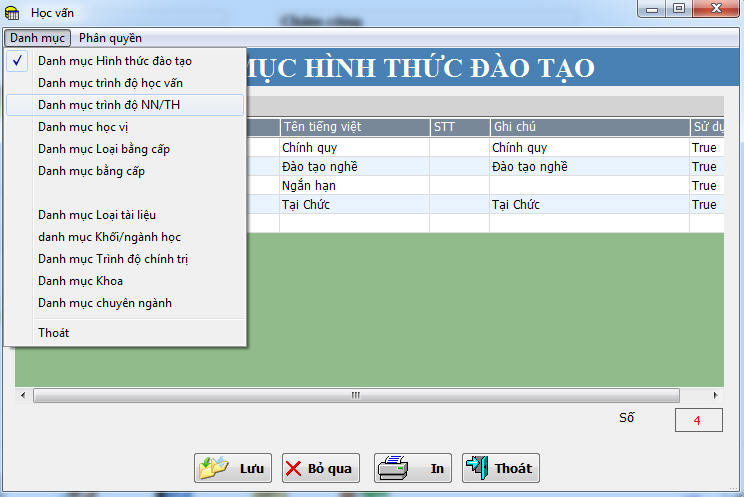This screenshot has height=497, width=744.
Task: Toggle checked Danh mục Hình thức đào tạo
Action: (x=114, y=61)
